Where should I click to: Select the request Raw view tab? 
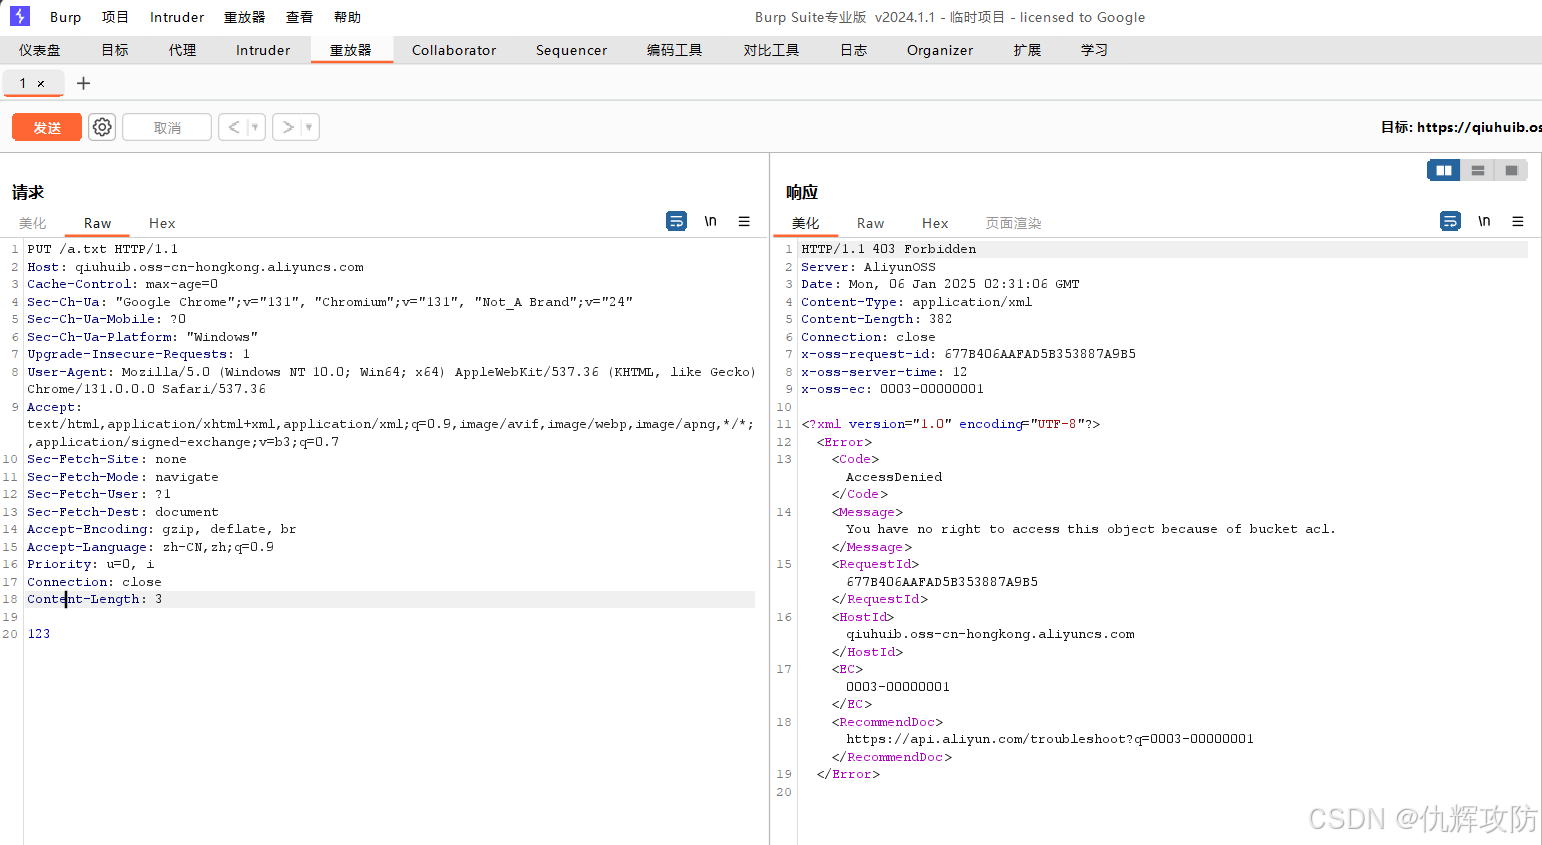coord(98,223)
